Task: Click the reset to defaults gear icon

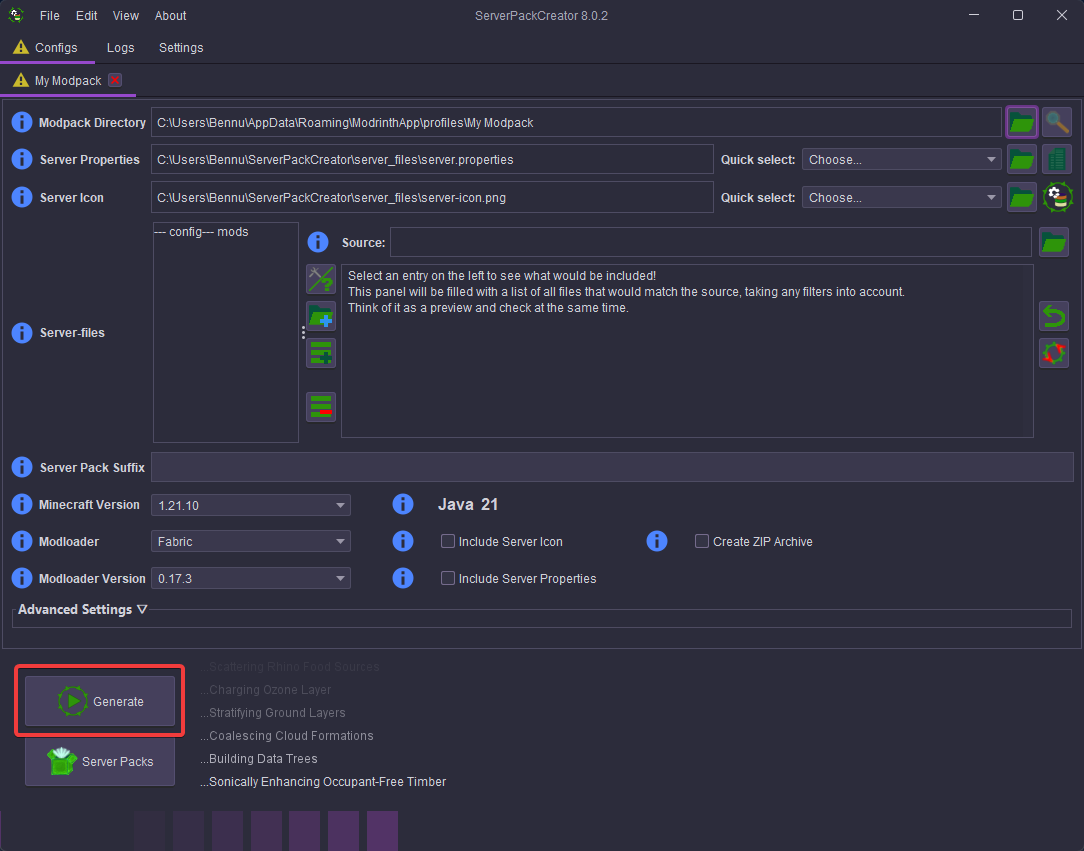Action: tap(1054, 353)
